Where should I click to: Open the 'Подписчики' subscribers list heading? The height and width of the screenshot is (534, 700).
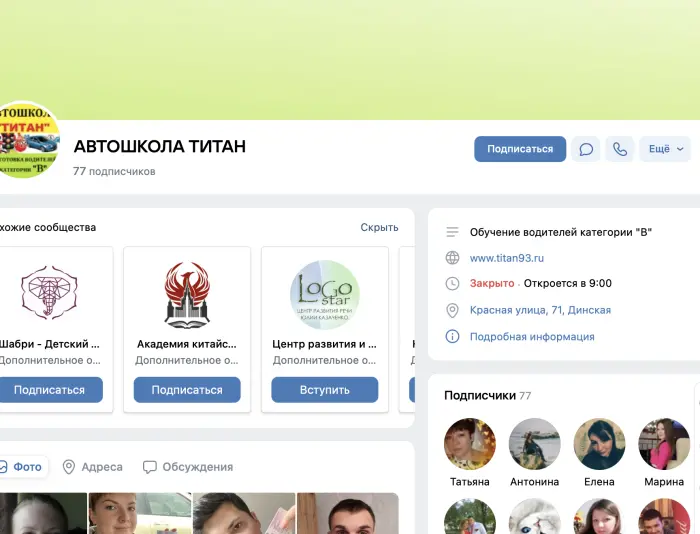(x=480, y=396)
